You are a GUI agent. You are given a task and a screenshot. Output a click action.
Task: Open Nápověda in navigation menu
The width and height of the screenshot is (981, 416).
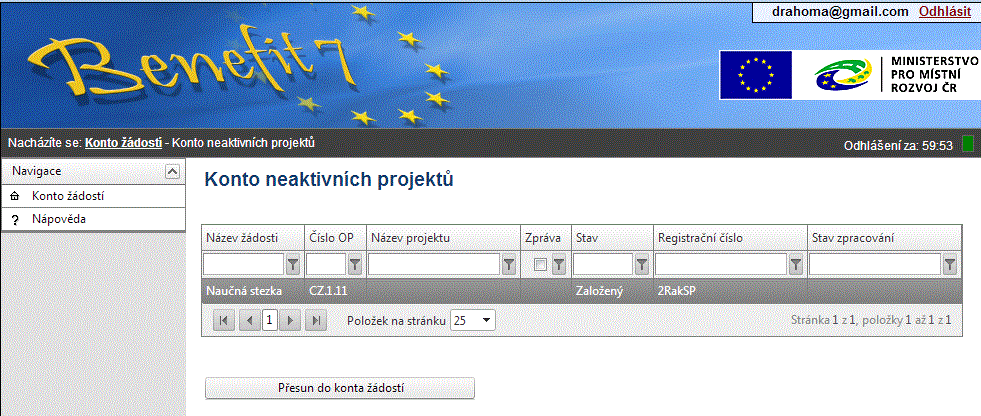93,220
